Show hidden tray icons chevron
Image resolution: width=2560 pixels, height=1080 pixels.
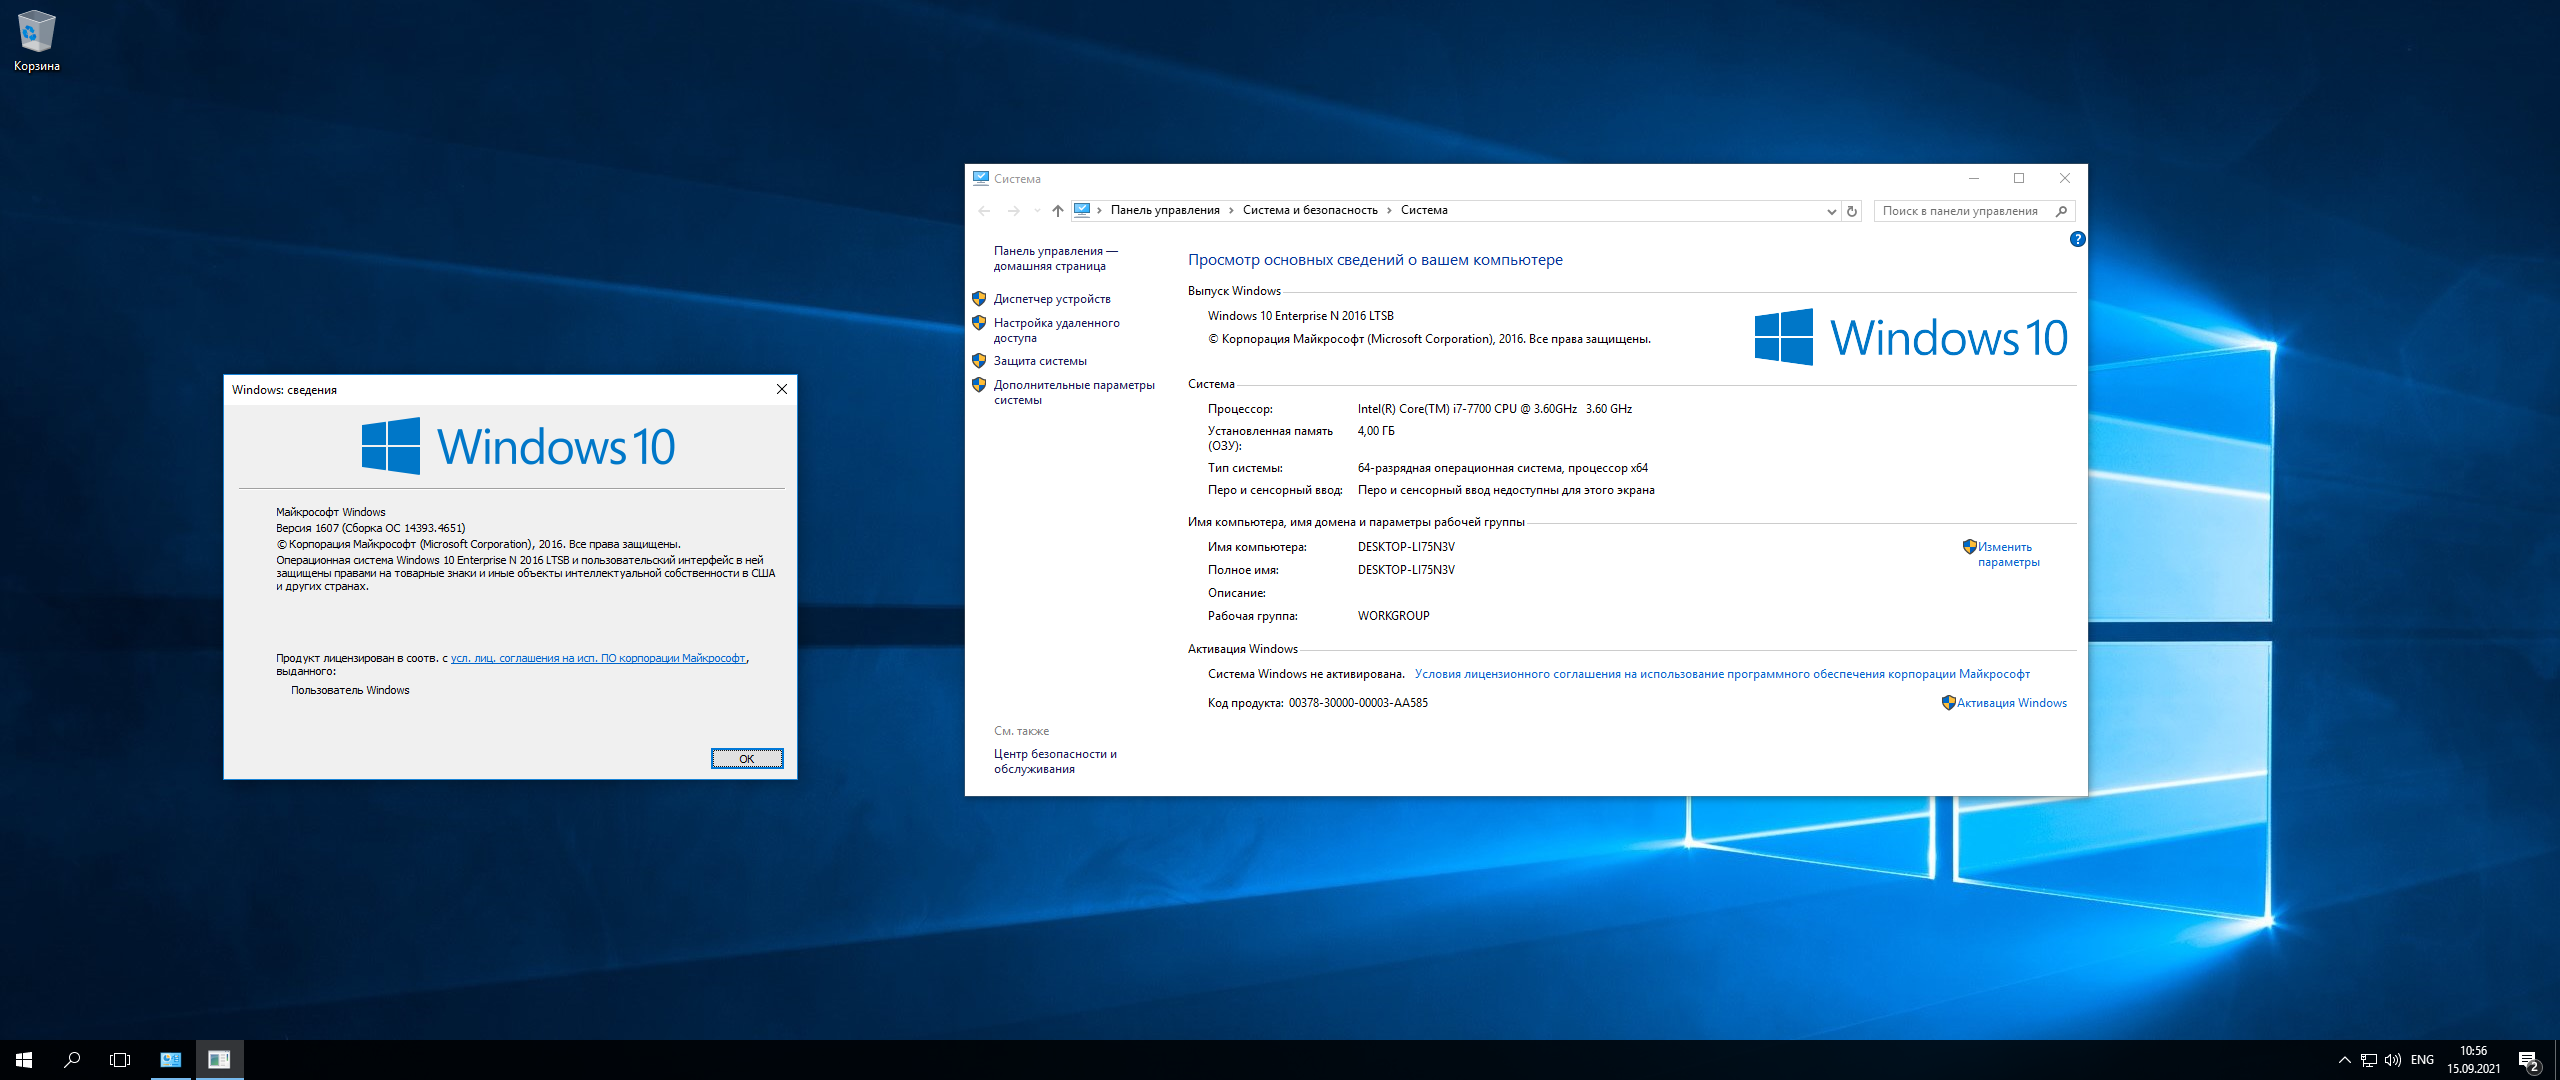coord(2344,1060)
